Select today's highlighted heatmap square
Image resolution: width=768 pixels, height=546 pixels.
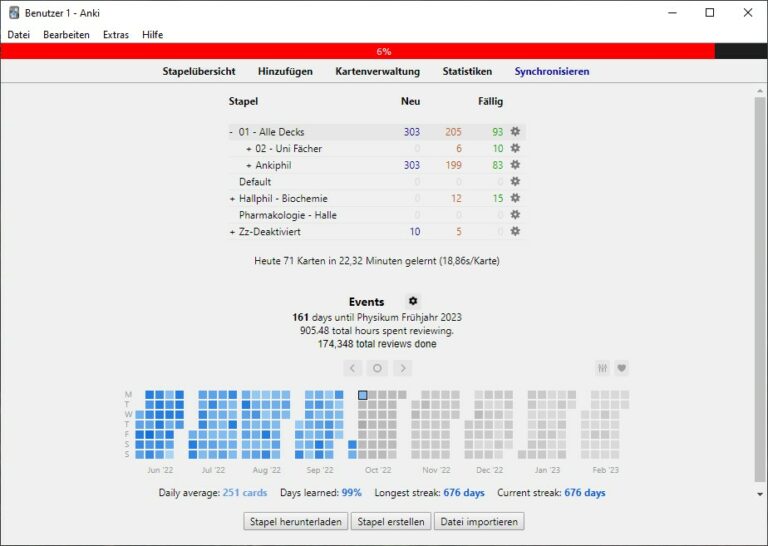pos(362,395)
